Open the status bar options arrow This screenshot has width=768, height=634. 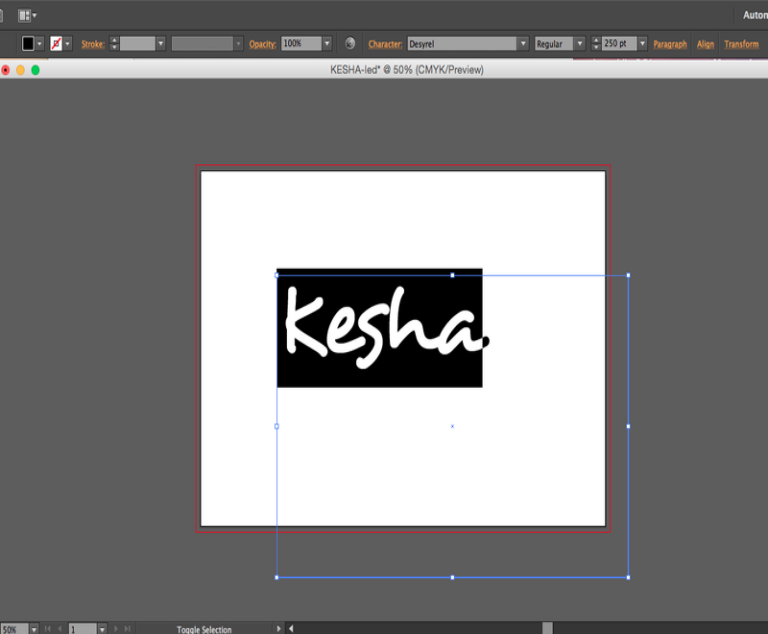click(278, 629)
